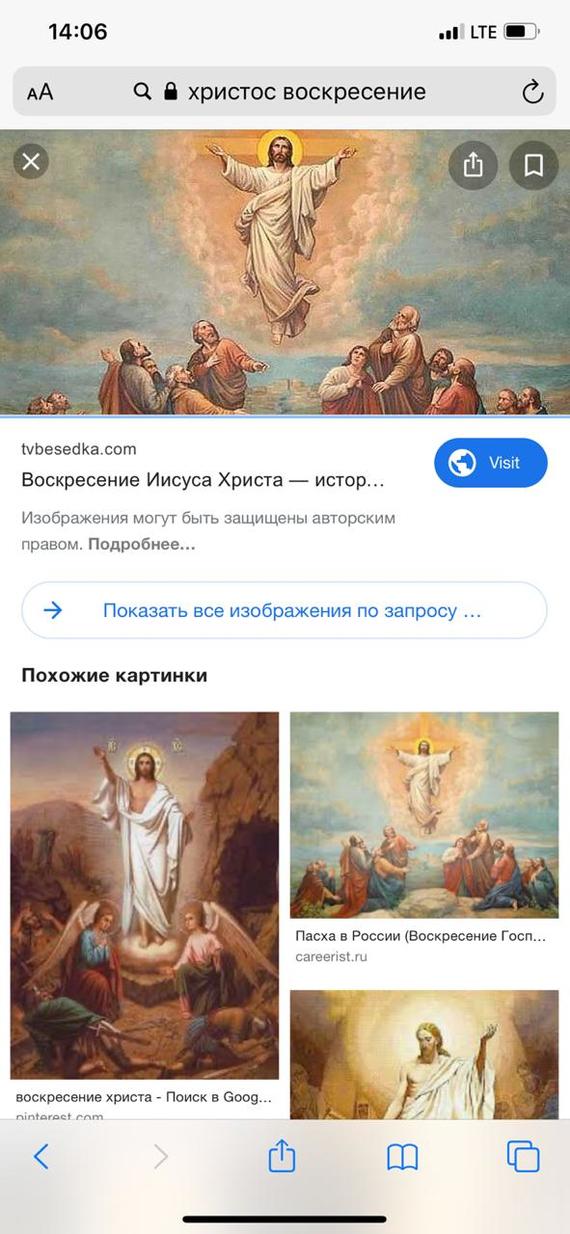Tap the Safari back arrow
The width and height of the screenshot is (570, 1234).
41,1157
